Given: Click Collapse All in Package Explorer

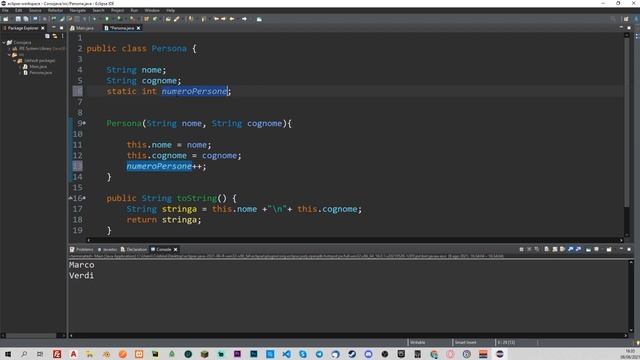Looking at the screenshot, I should [47, 36].
